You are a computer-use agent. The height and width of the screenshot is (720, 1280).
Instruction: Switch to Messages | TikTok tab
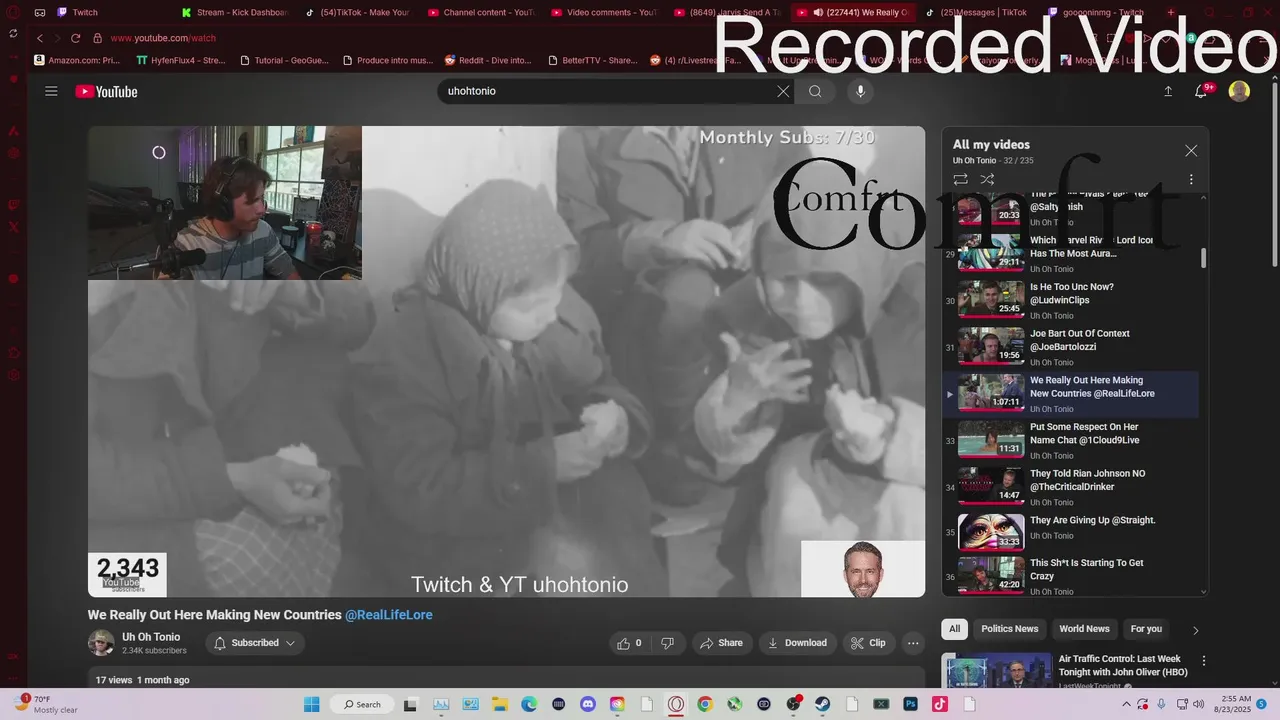tap(977, 12)
